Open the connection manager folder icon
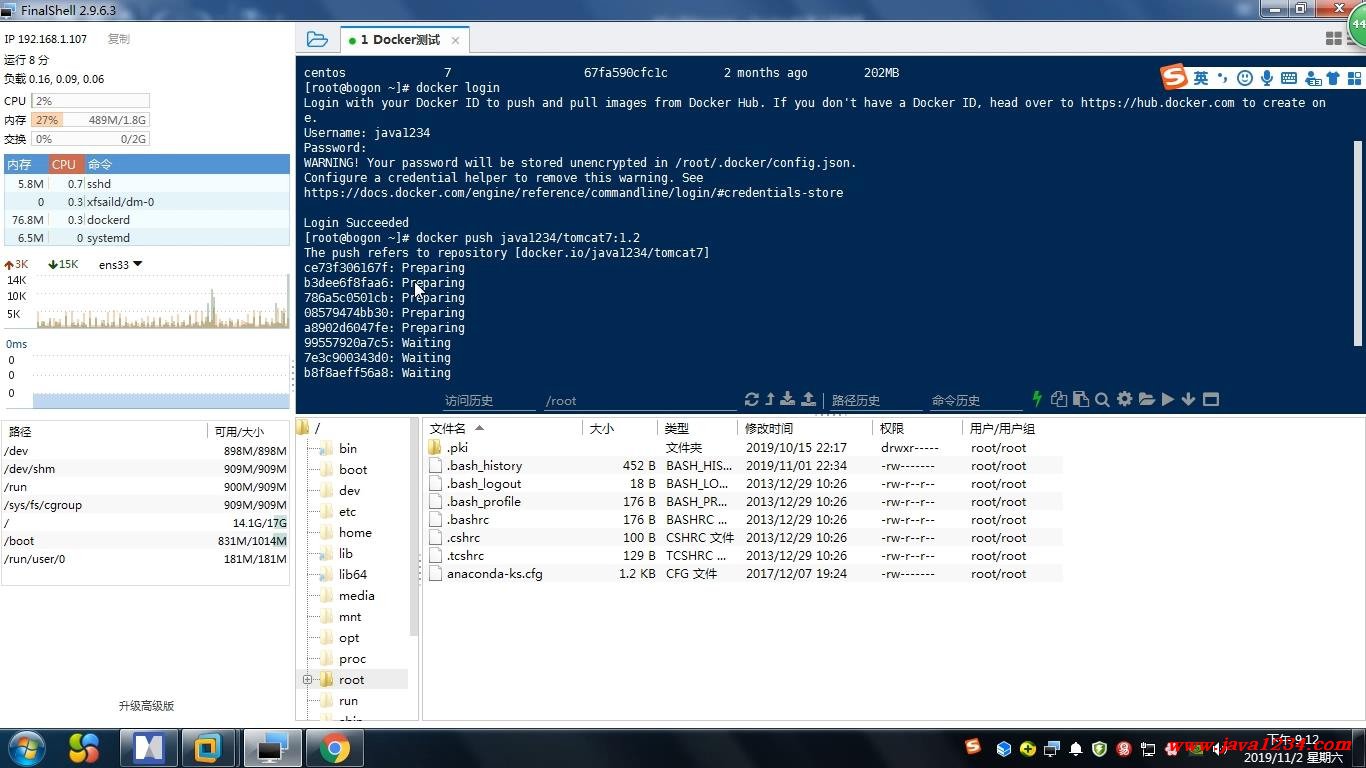The image size is (1366, 768). tap(317, 39)
